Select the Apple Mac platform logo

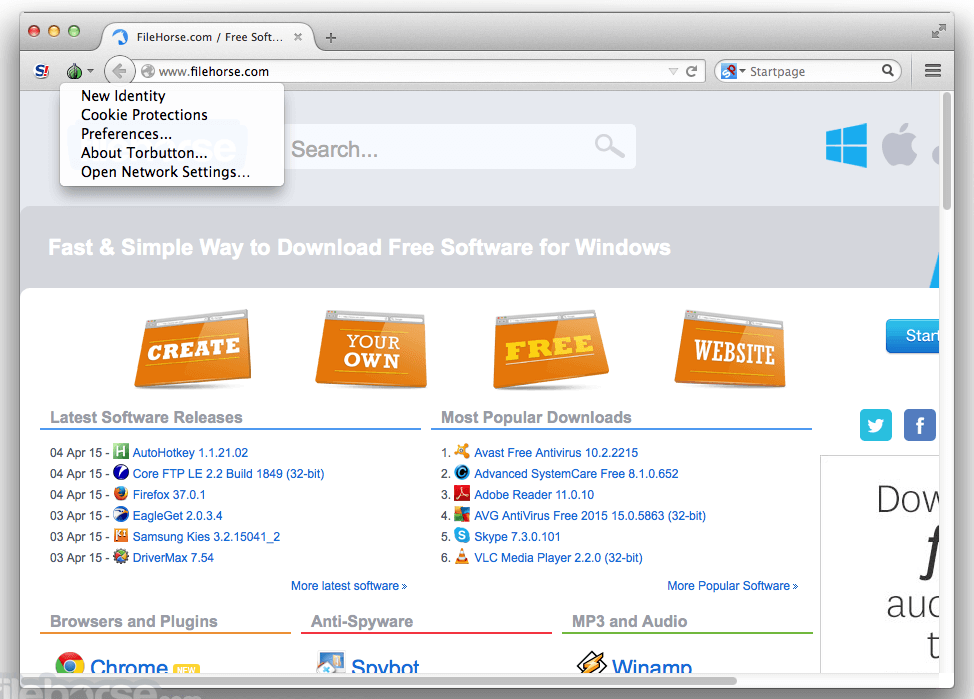[x=899, y=144]
